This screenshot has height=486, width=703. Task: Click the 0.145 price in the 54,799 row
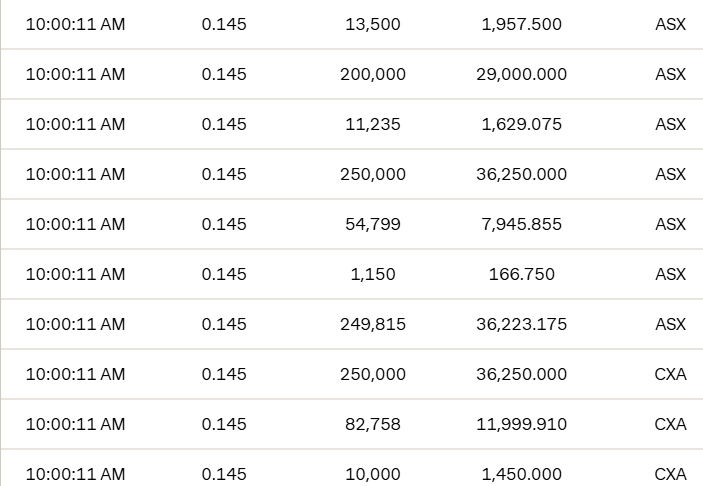pos(223,224)
